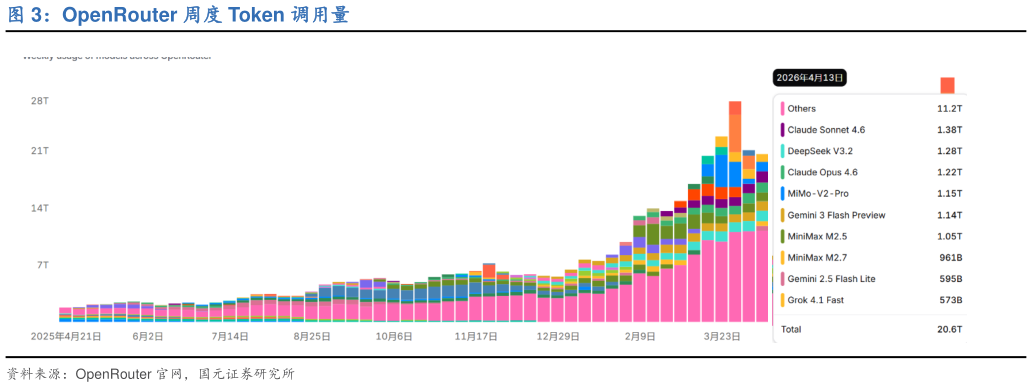Click the 1.15T value
This screenshot has width=1032, height=387.
point(950,194)
